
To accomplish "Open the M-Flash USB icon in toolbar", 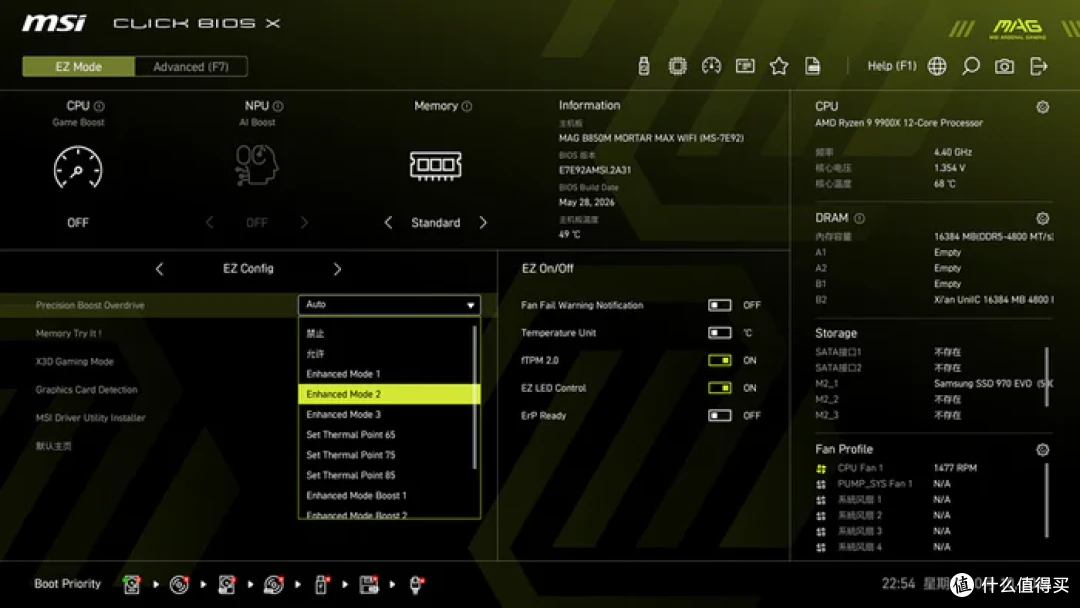I will [x=643, y=66].
